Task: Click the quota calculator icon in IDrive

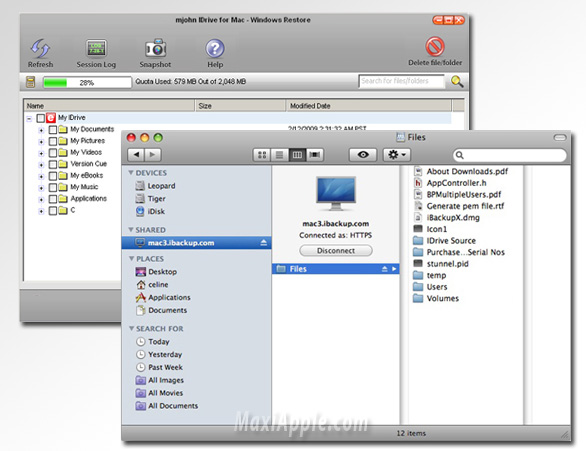Action: [31, 82]
